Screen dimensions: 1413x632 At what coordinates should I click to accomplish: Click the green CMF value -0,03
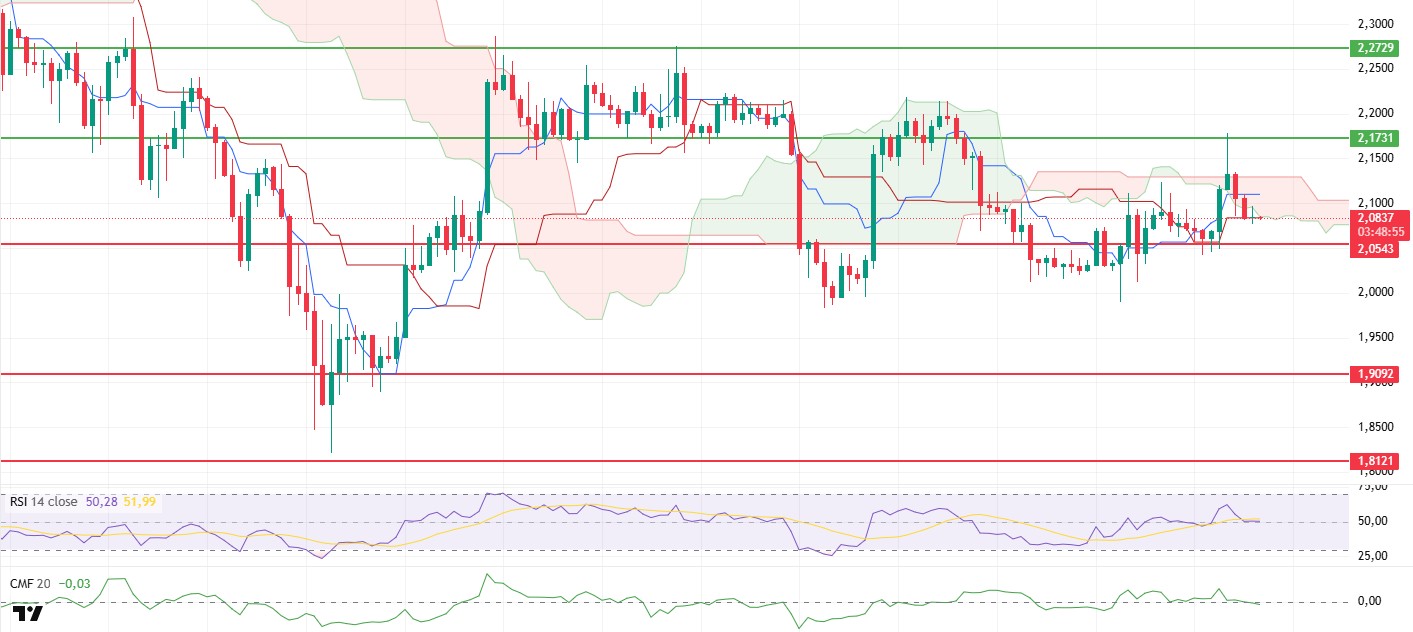click(x=75, y=583)
